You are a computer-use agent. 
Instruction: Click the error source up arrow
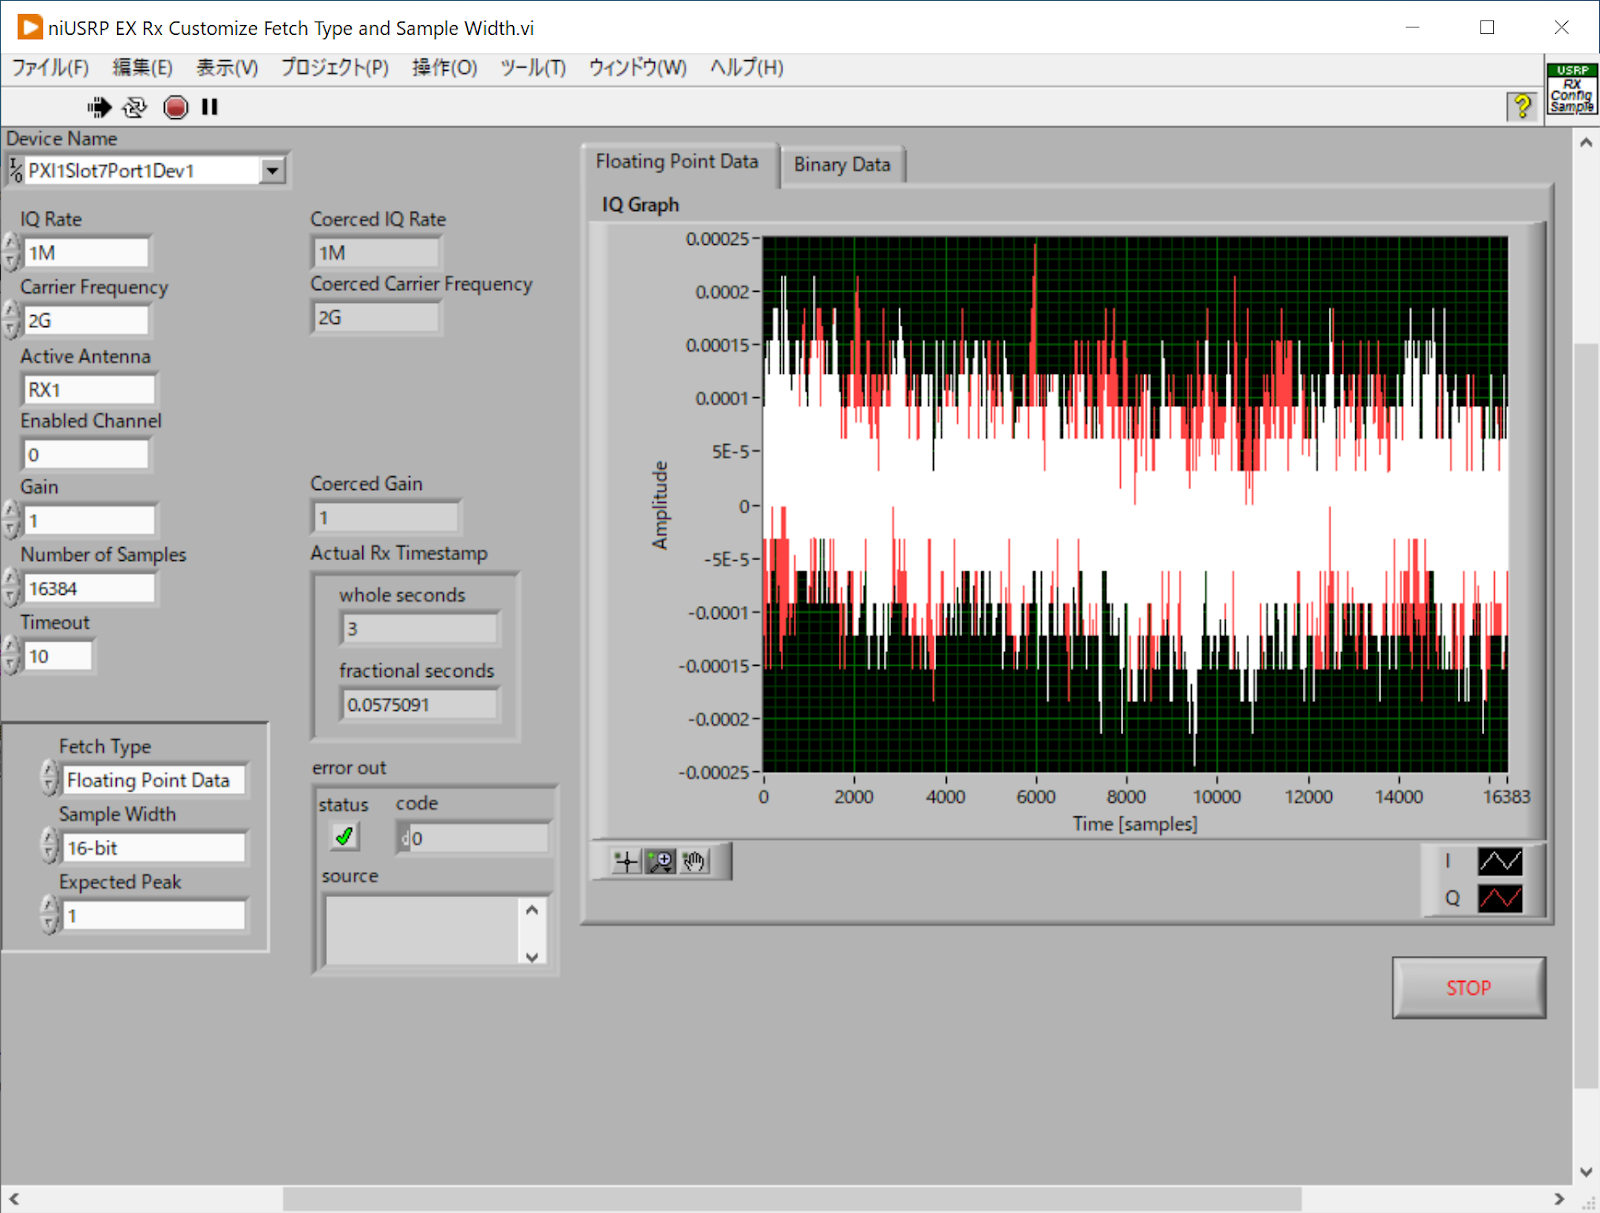(x=532, y=910)
